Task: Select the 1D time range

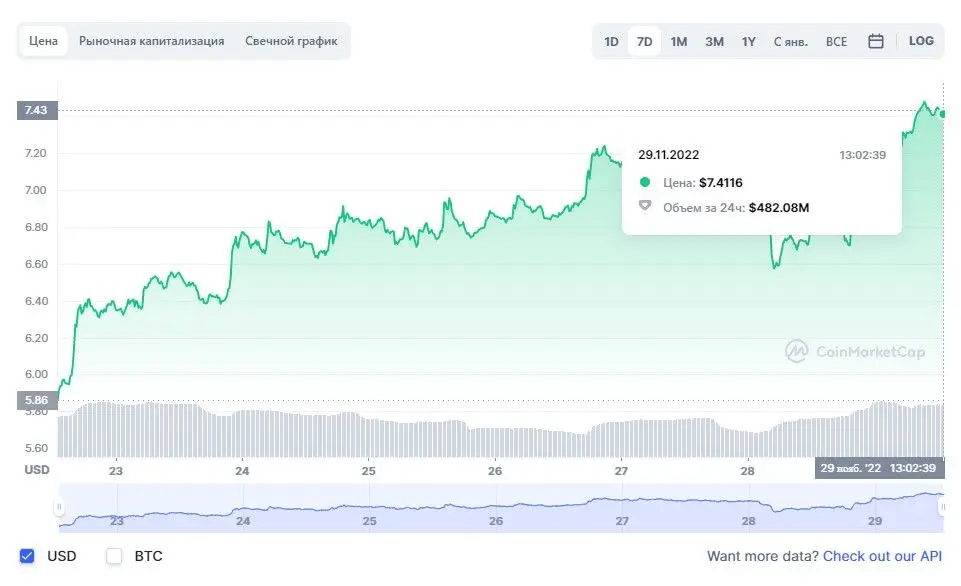Action: point(611,41)
